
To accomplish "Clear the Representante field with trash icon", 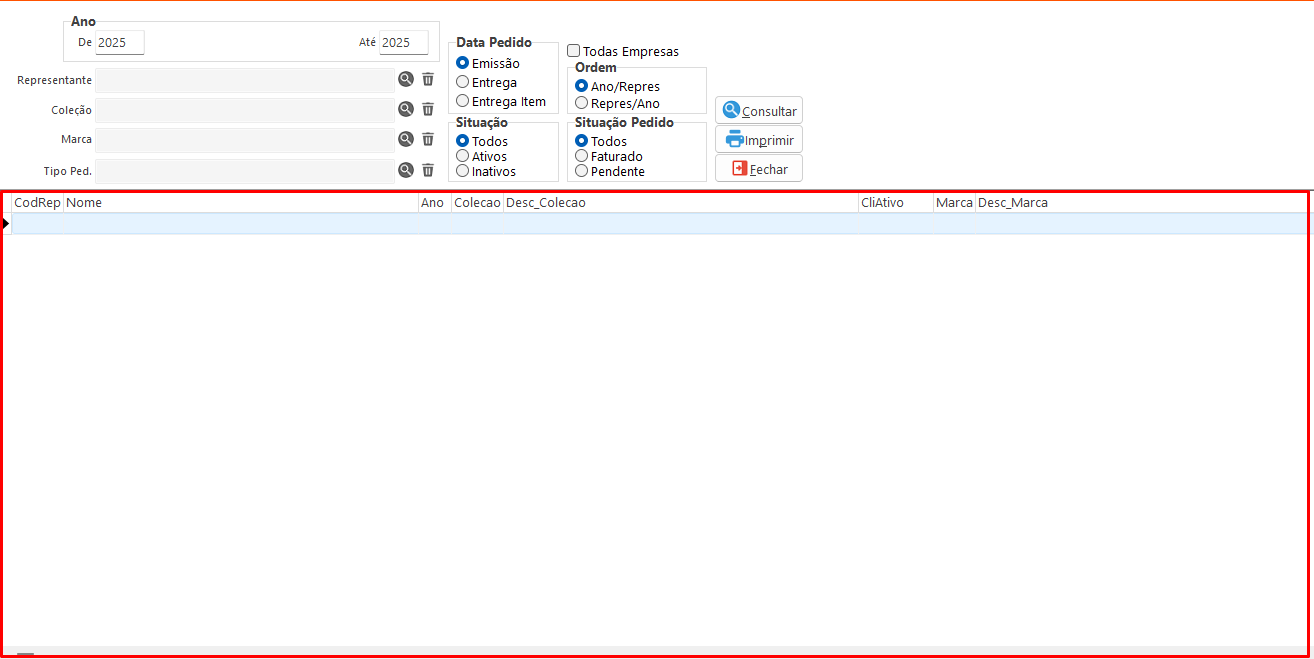I will 428,80.
